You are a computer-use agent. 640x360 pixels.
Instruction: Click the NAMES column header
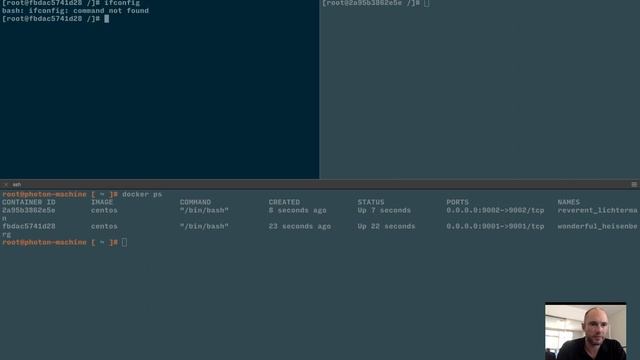click(569, 202)
